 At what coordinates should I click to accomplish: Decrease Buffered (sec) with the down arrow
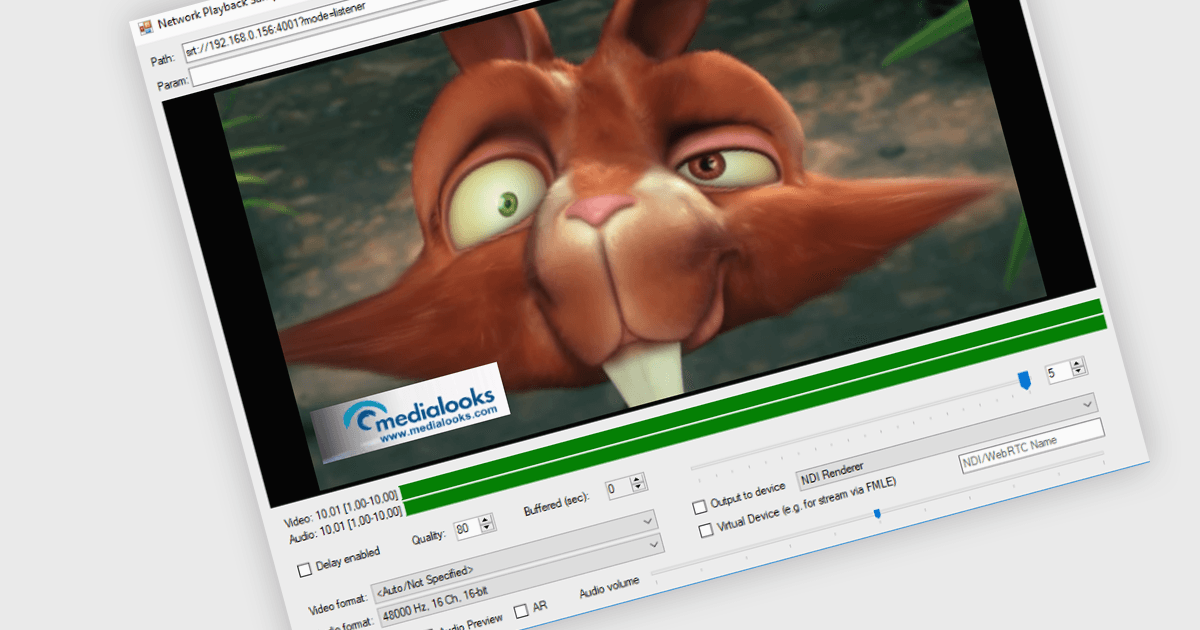click(x=639, y=489)
